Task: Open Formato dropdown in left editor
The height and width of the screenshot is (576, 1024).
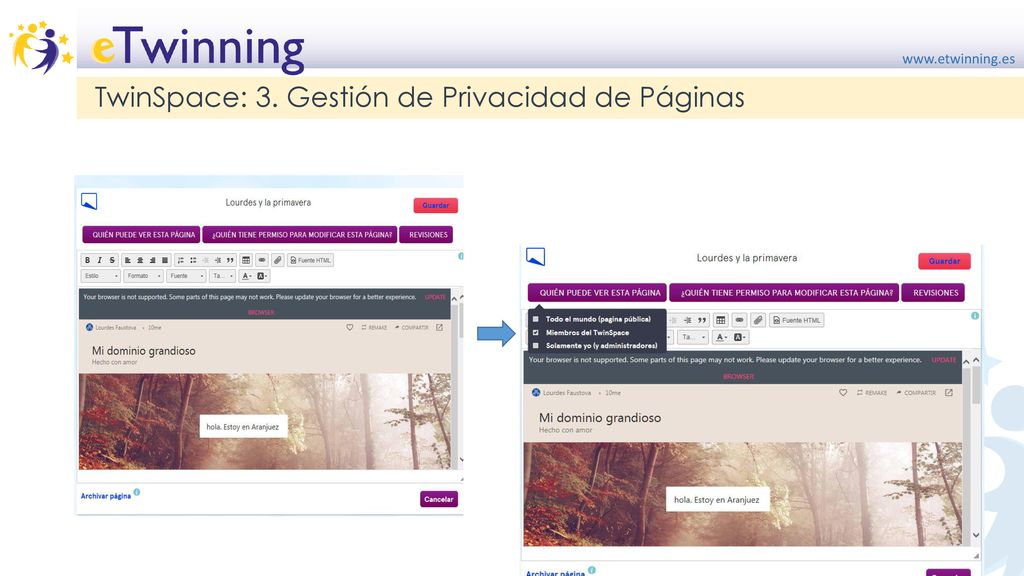Action: tap(144, 276)
